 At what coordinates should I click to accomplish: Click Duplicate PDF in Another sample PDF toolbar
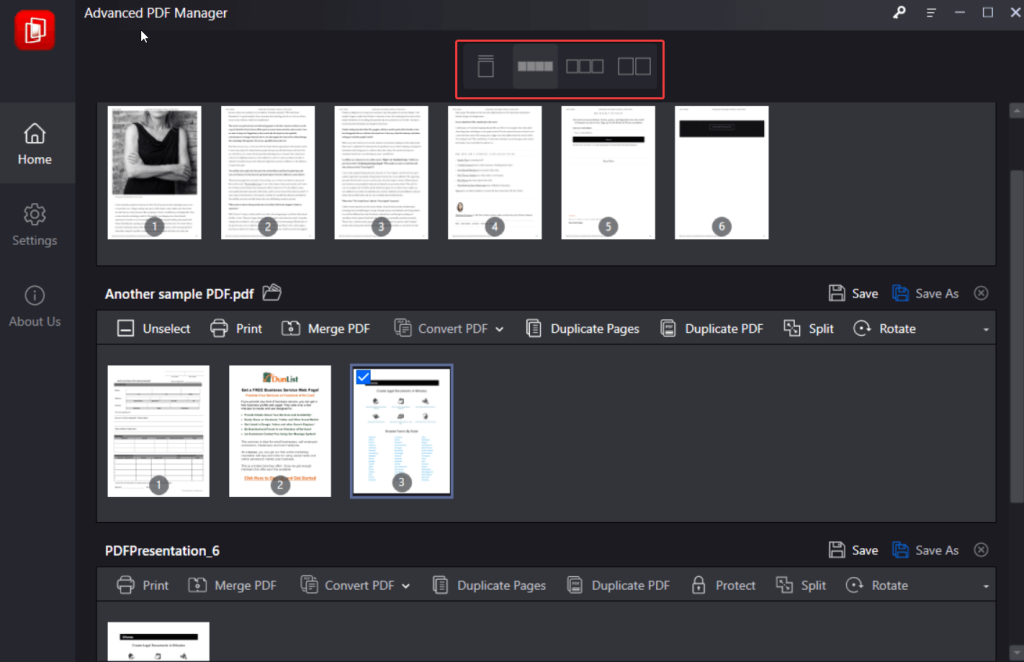[x=711, y=328]
